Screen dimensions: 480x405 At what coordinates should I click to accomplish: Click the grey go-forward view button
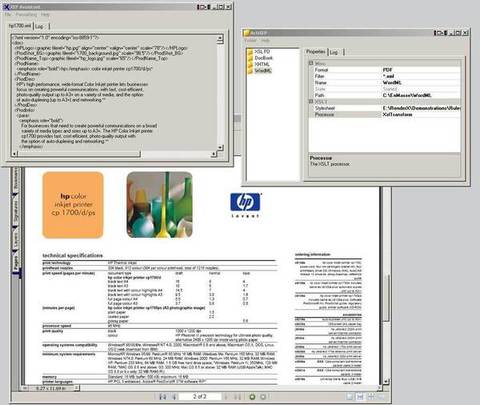[263, 397]
